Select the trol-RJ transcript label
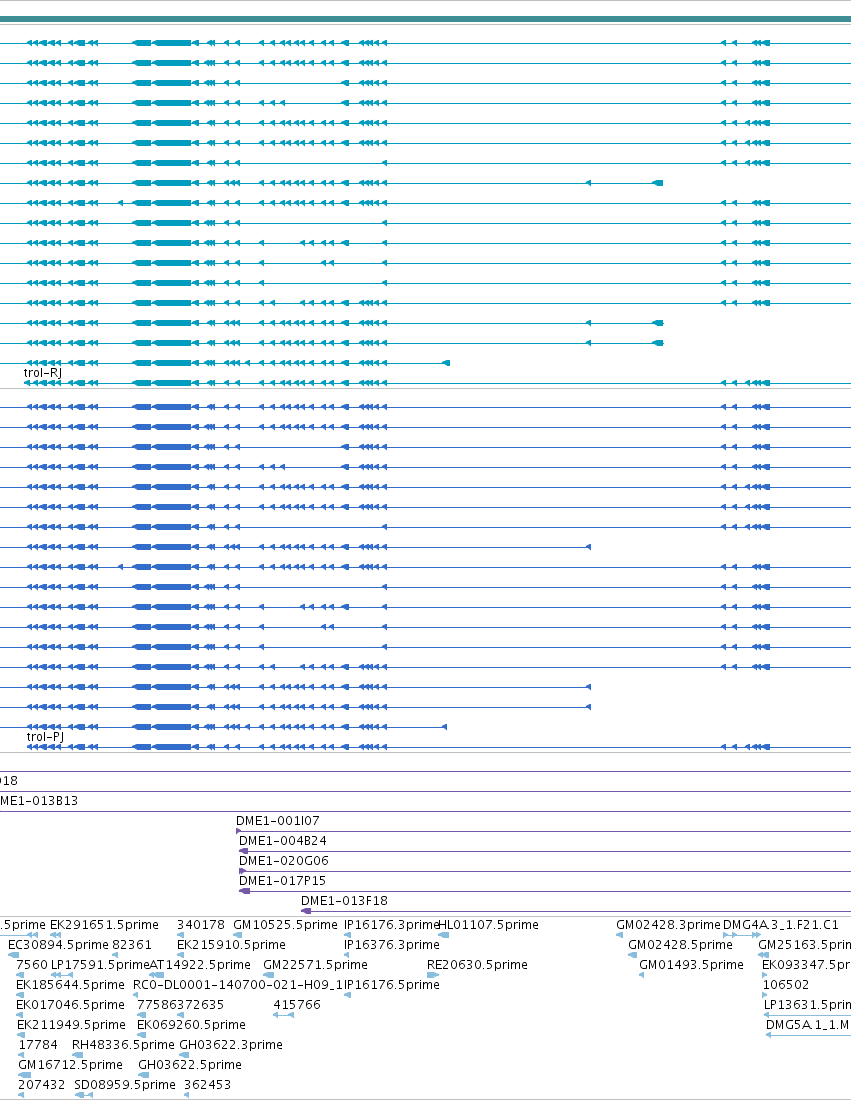This screenshot has height=1100, width=851. click(x=43, y=373)
